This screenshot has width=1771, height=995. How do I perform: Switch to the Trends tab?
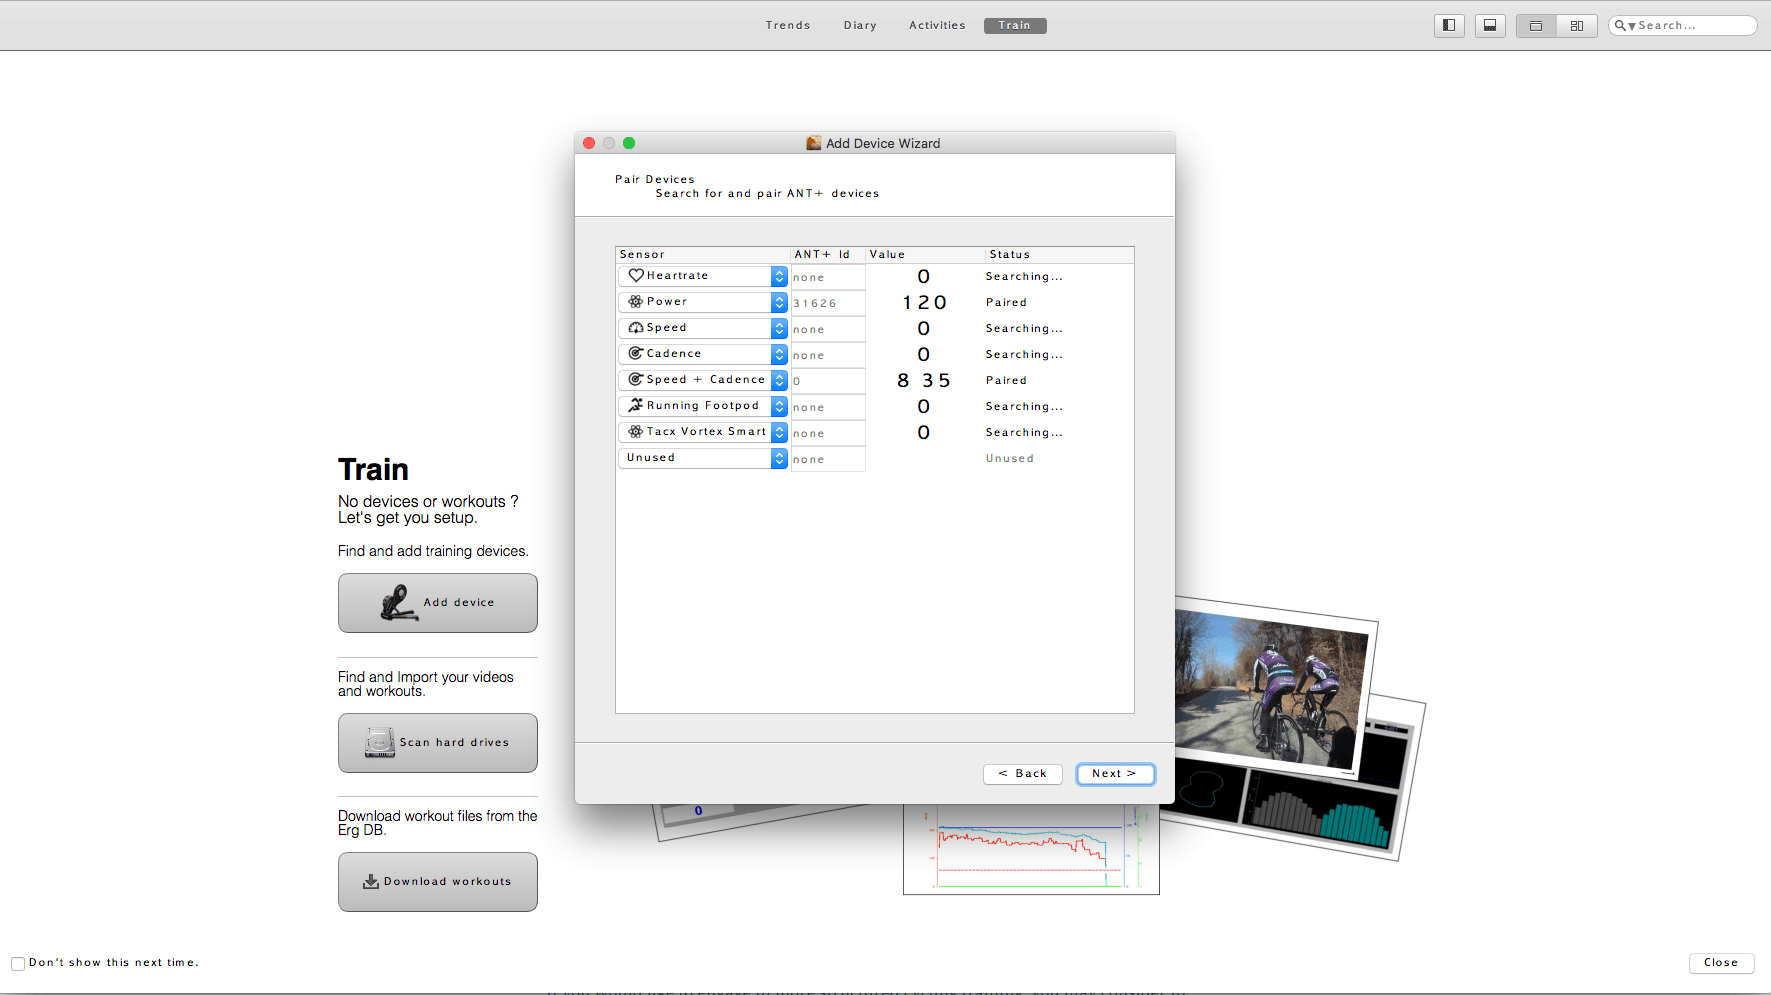tap(788, 26)
